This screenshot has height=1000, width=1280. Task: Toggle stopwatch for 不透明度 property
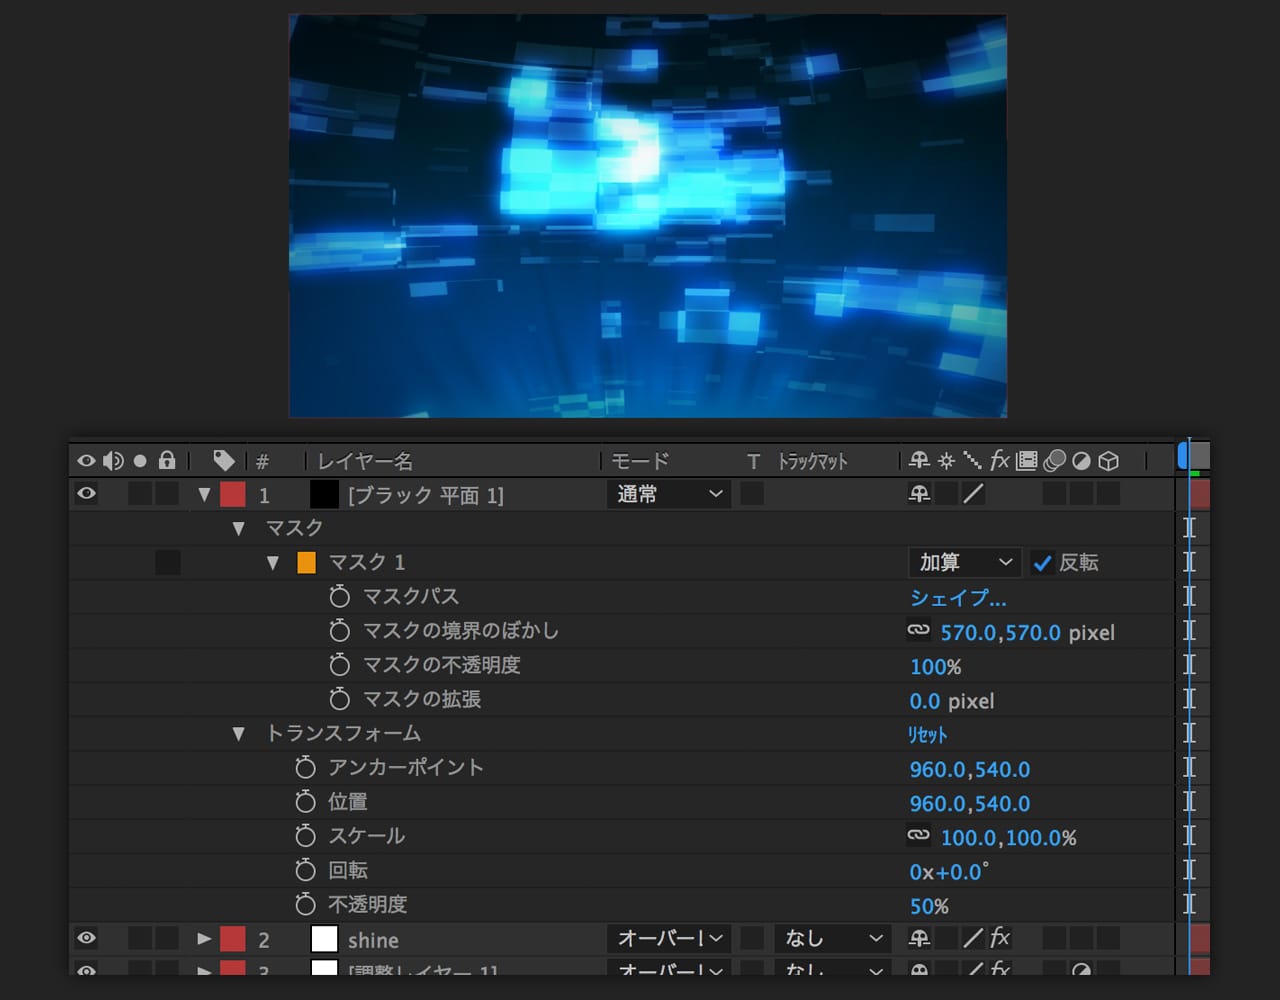click(306, 905)
